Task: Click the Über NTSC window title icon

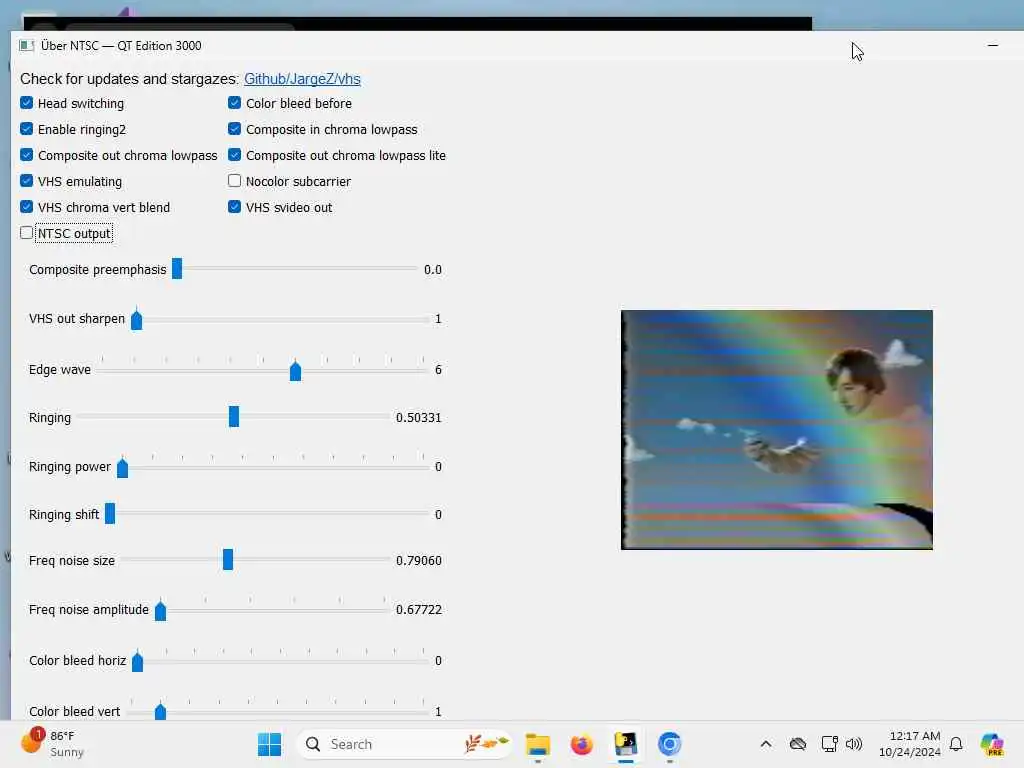Action: tap(27, 46)
